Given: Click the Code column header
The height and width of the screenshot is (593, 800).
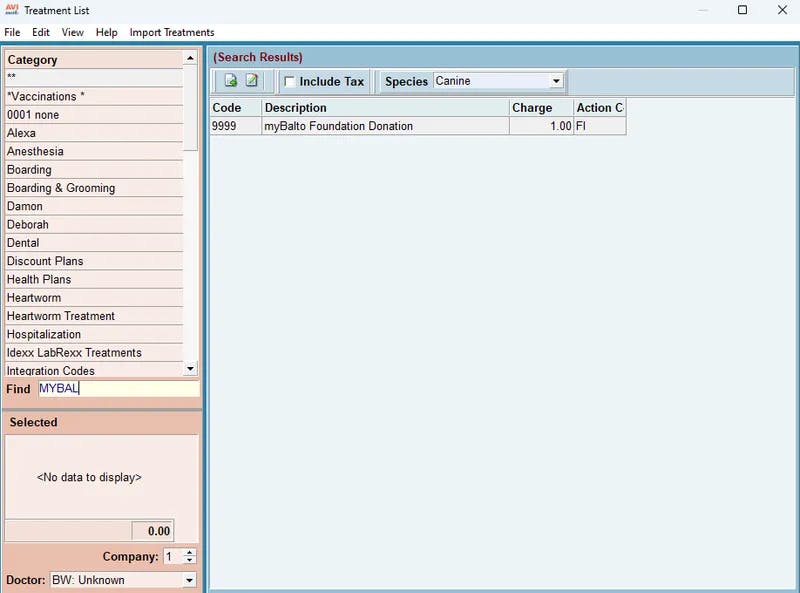Looking at the screenshot, I should pyautogui.click(x=236, y=108).
